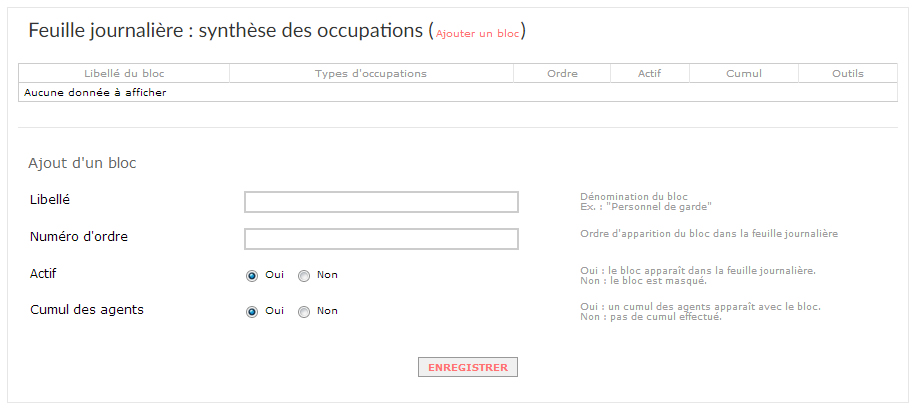Click the 'Libellé' field label
The image size is (916, 414).
[50, 200]
